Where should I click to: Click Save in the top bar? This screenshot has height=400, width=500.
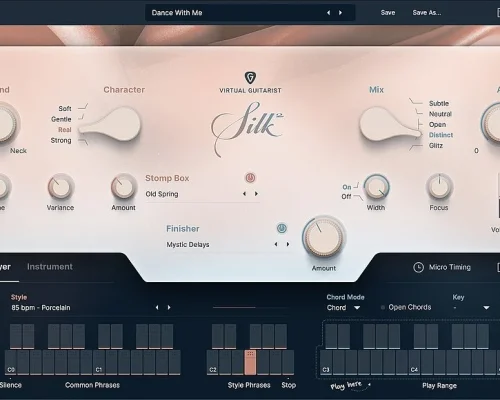(x=388, y=13)
